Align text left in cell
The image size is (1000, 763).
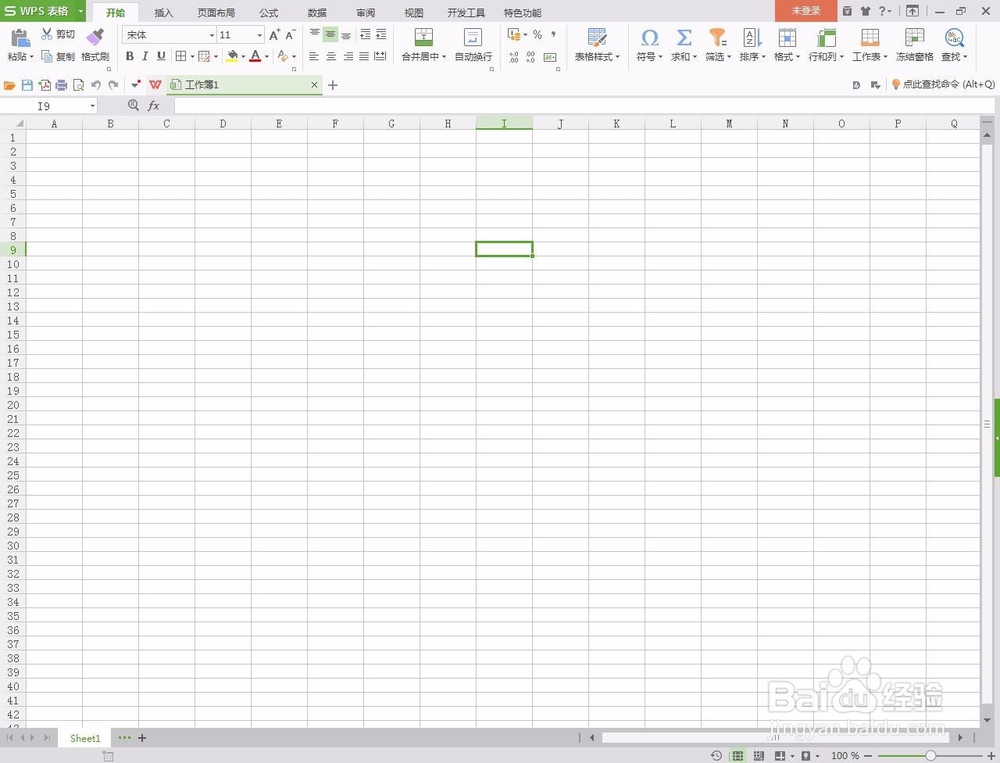[x=314, y=57]
